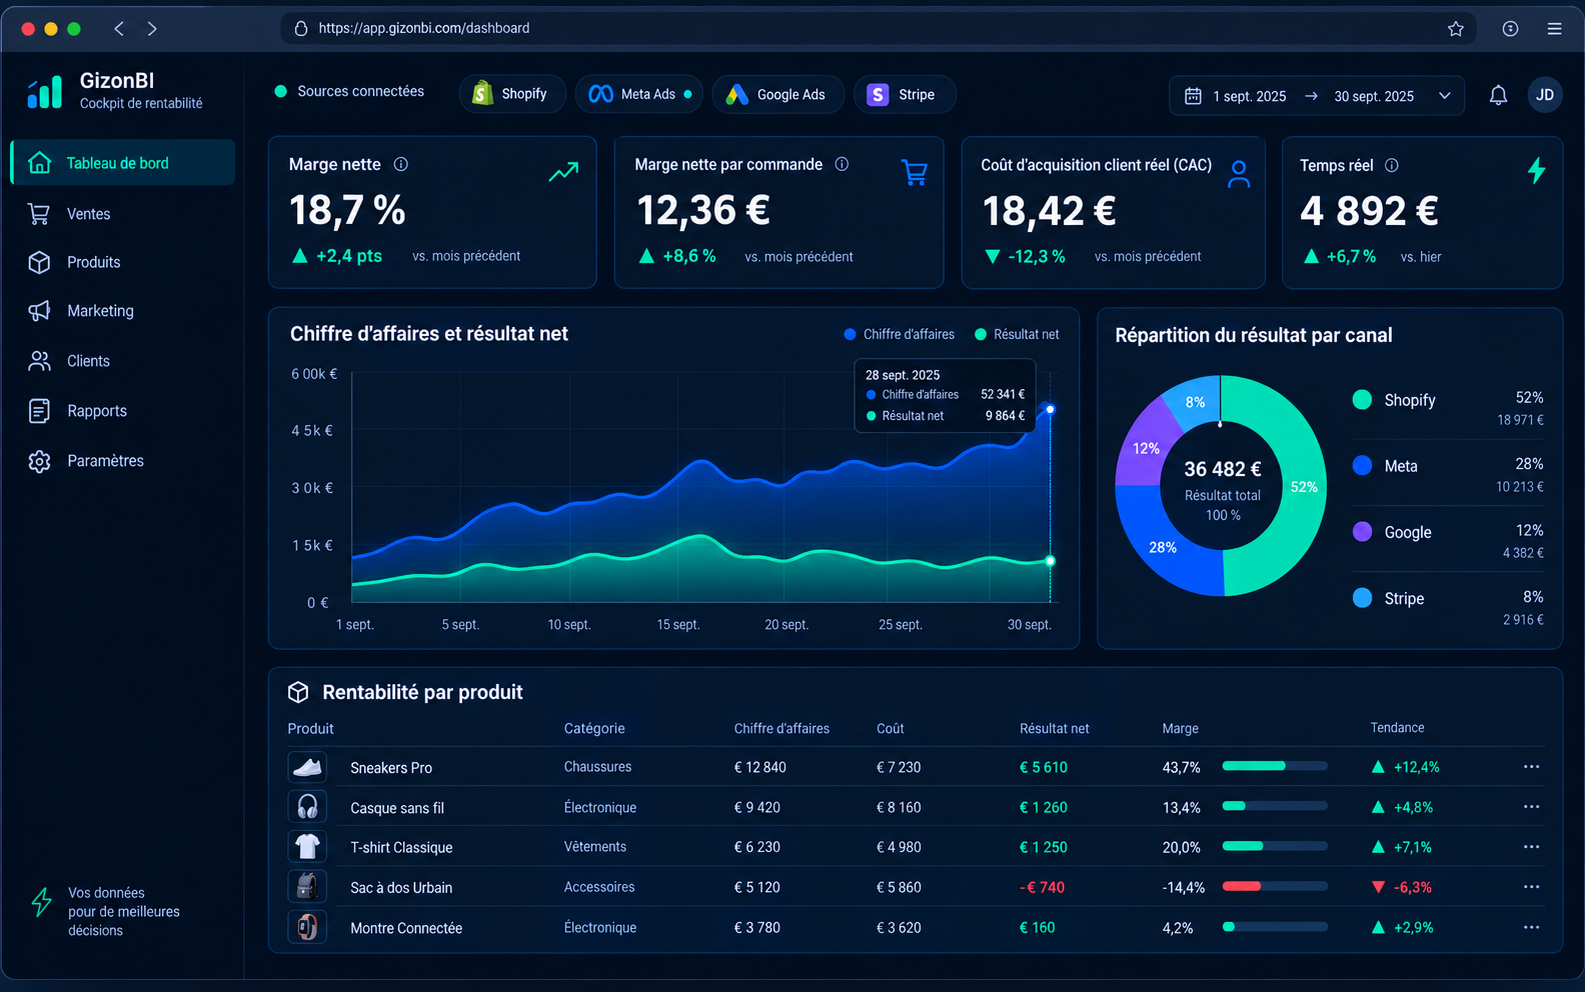Screen dimensions: 1585x992
Task: Click the lightning bolt in Temps réel card
Action: pos(1537,171)
